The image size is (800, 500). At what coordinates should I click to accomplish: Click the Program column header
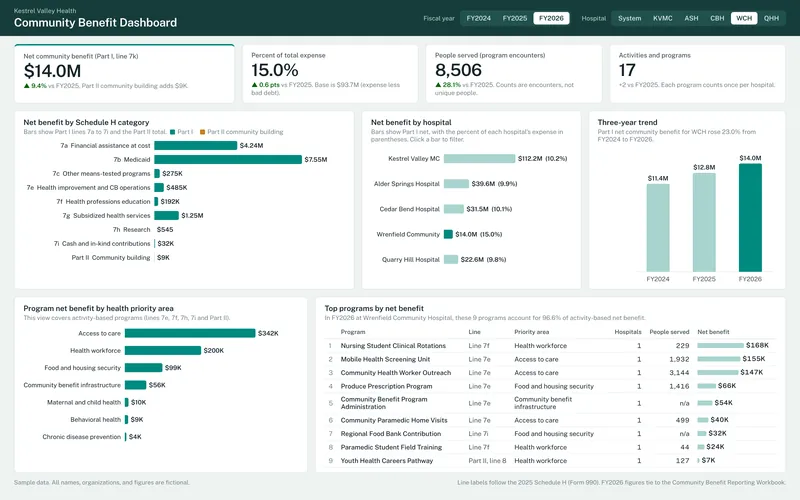[353, 332]
